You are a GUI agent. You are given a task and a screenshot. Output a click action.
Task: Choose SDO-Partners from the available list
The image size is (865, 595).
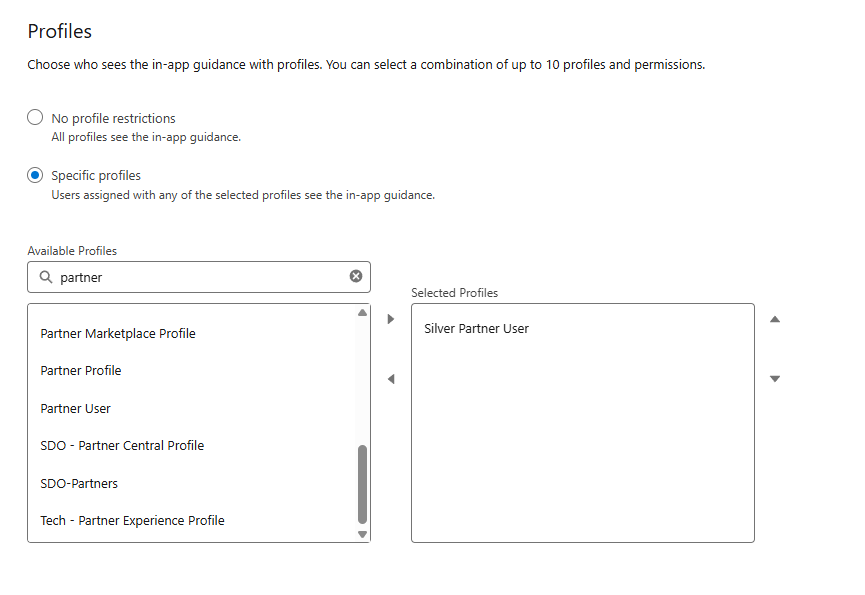point(79,483)
